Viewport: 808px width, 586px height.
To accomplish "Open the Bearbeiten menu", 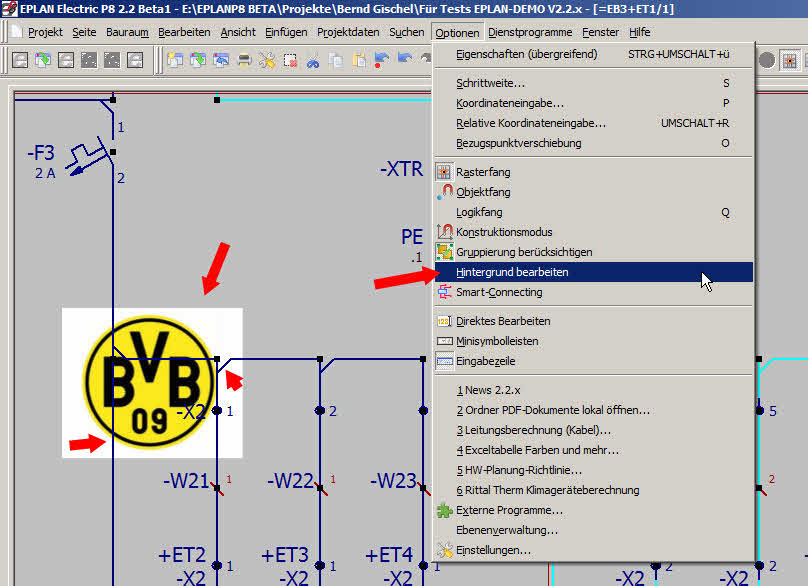I will point(184,32).
